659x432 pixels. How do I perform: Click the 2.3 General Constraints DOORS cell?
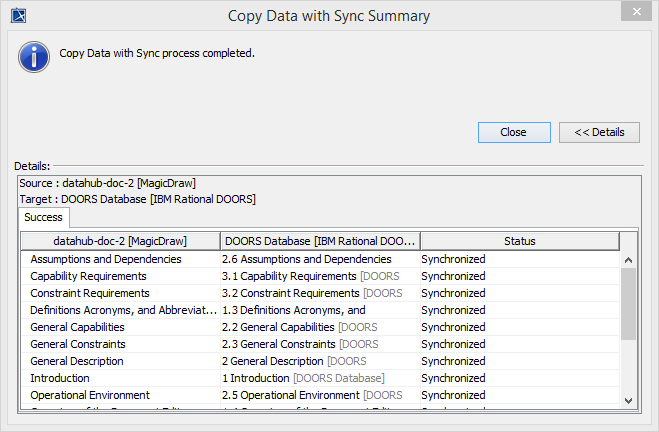pyautogui.click(x=299, y=344)
